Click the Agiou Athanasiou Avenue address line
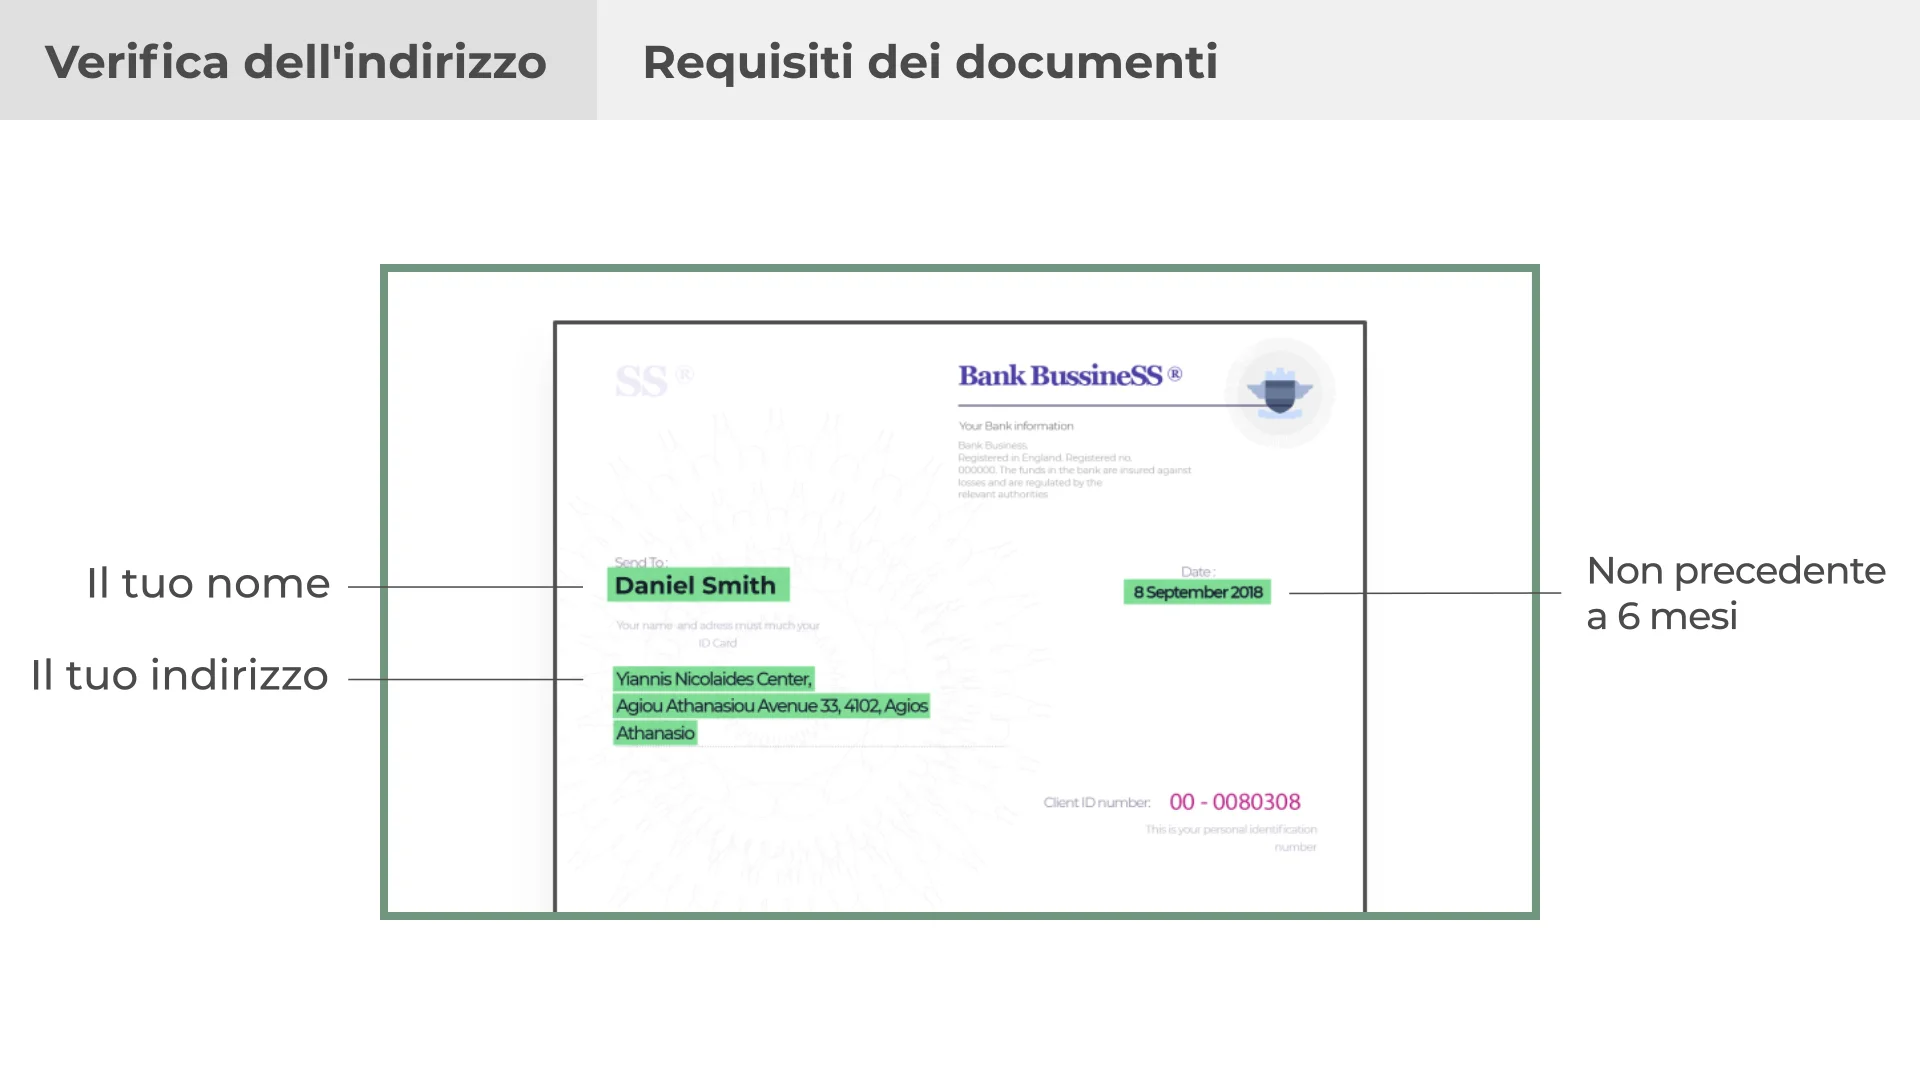Image resolution: width=1920 pixels, height=1080 pixels. [x=771, y=706]
